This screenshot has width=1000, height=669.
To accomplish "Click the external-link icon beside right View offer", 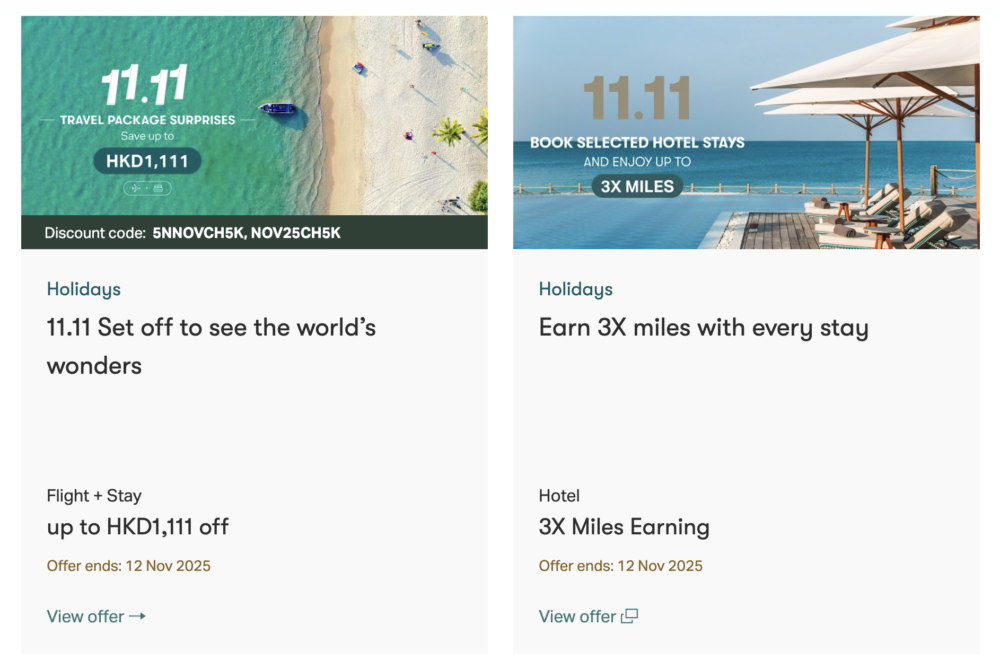I will (629, 616).
